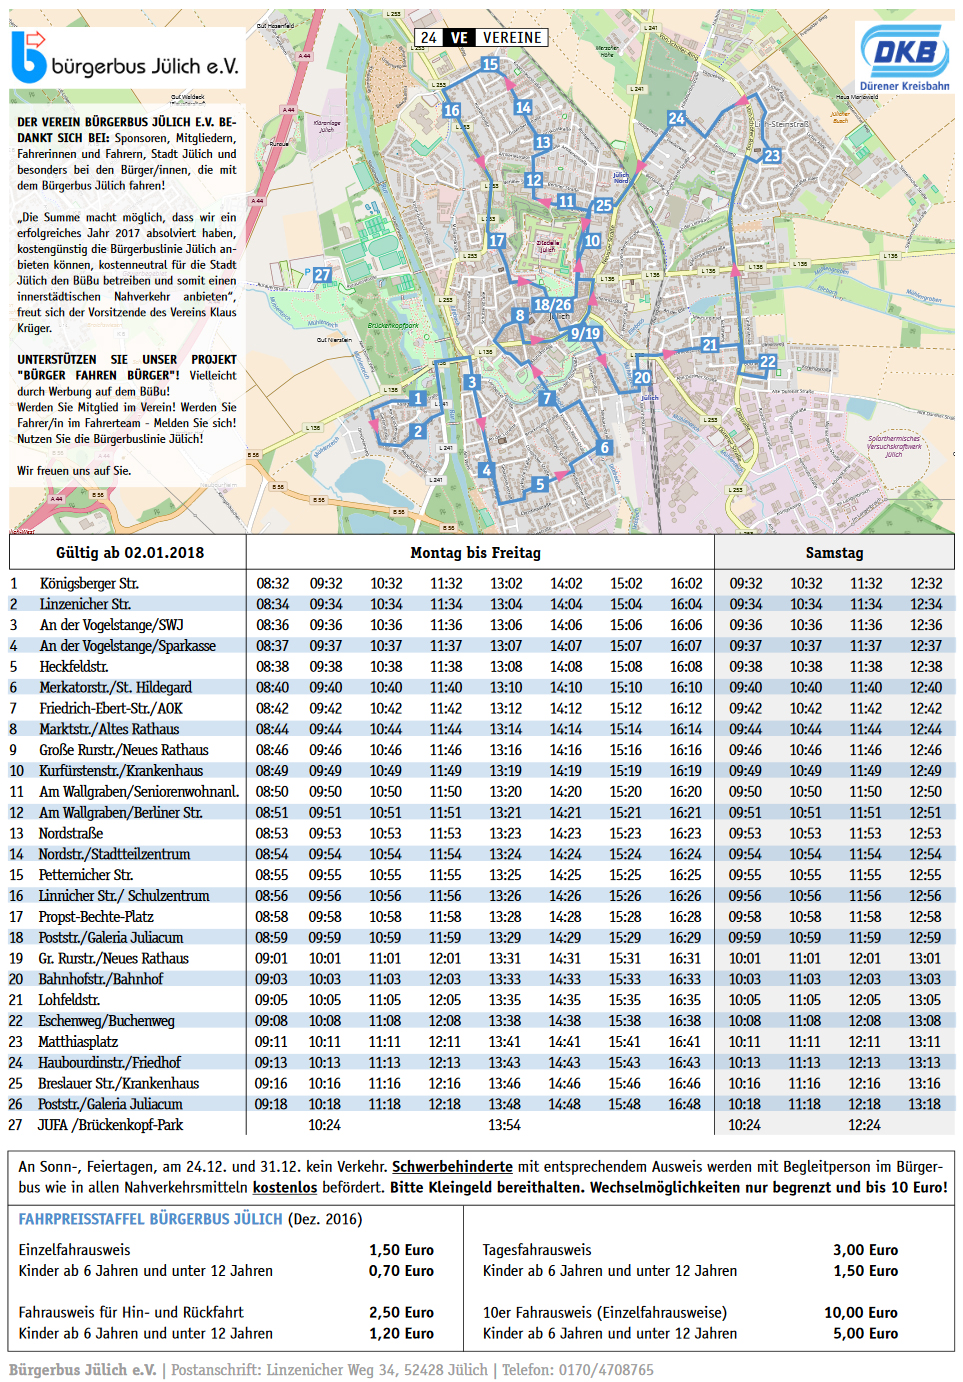
Task: Click the line 24 VE VEREINE label
Action: pyautogui.click(x=481, y=38)
